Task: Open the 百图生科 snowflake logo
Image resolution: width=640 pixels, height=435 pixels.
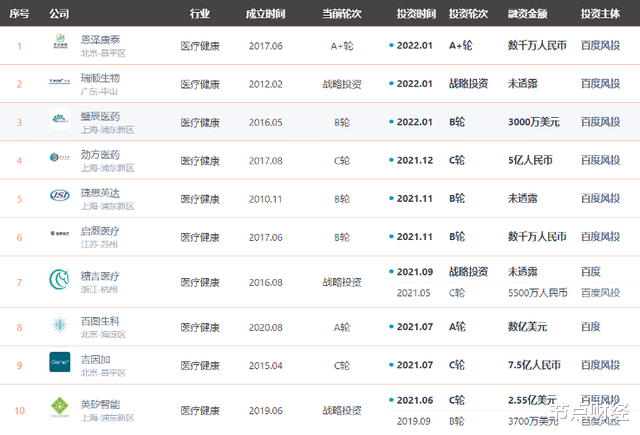Action: tap(60, 326)
